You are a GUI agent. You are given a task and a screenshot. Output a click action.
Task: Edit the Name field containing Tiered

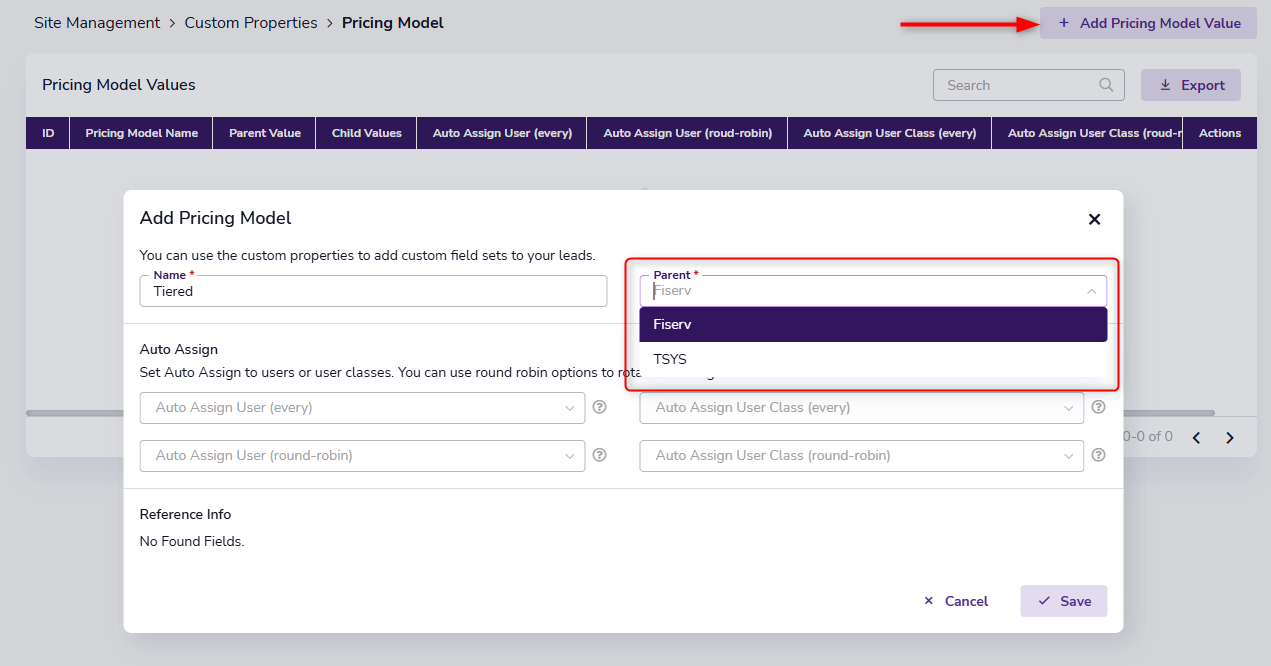[x=373, y=291]
